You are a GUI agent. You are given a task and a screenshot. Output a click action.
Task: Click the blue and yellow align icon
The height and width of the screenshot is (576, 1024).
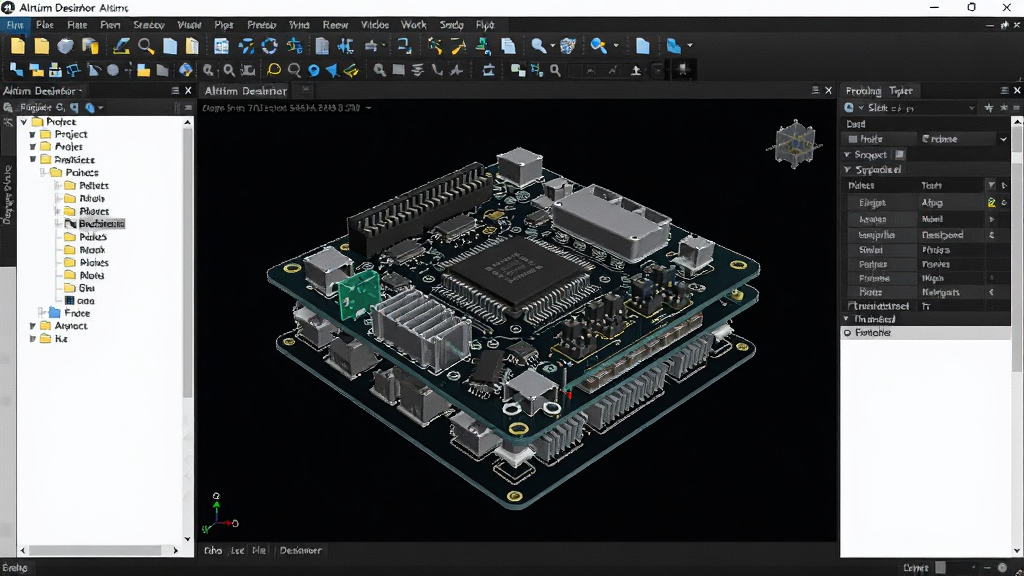[x=295, y=46]
